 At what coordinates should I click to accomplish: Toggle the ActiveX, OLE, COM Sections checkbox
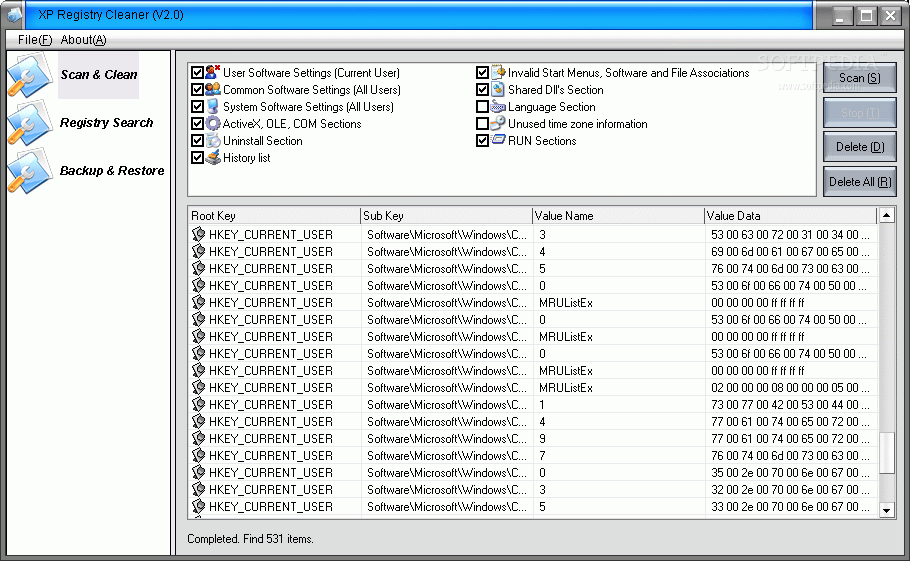tap(197, 124)
